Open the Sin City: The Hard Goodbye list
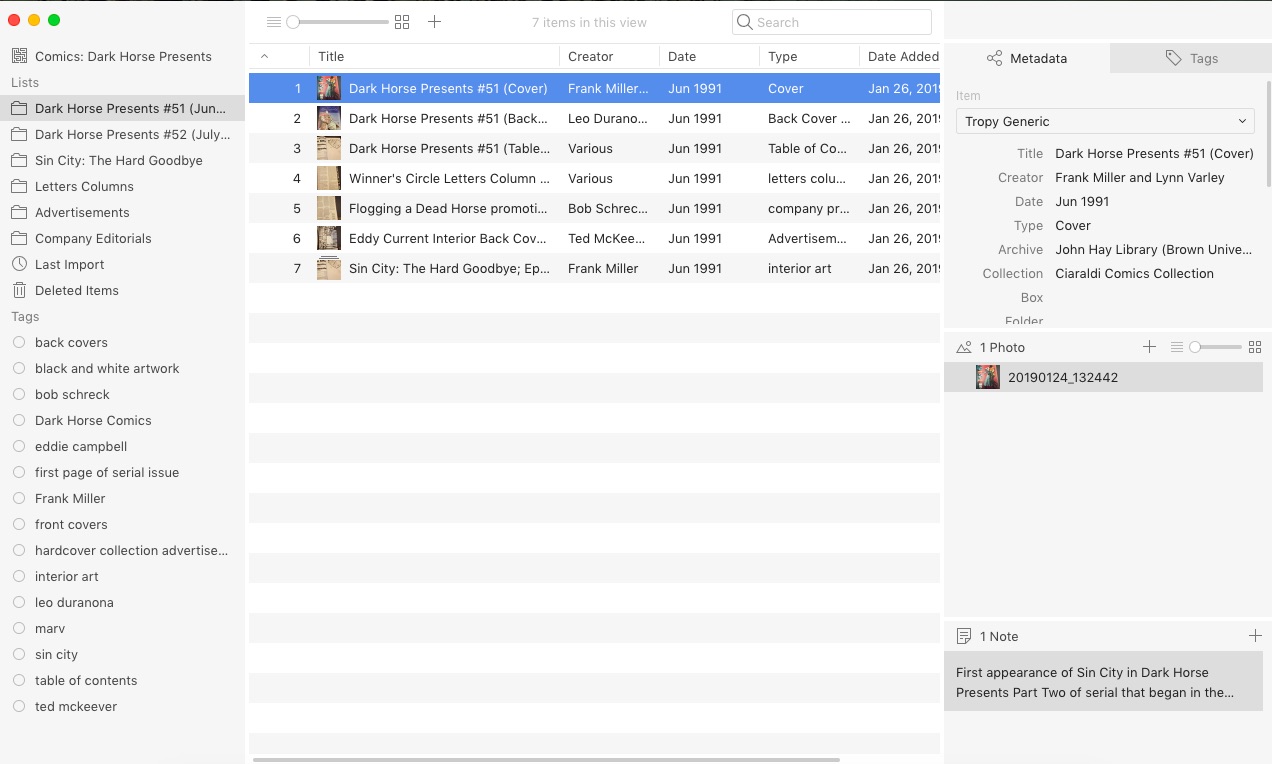 coord(118,161)
